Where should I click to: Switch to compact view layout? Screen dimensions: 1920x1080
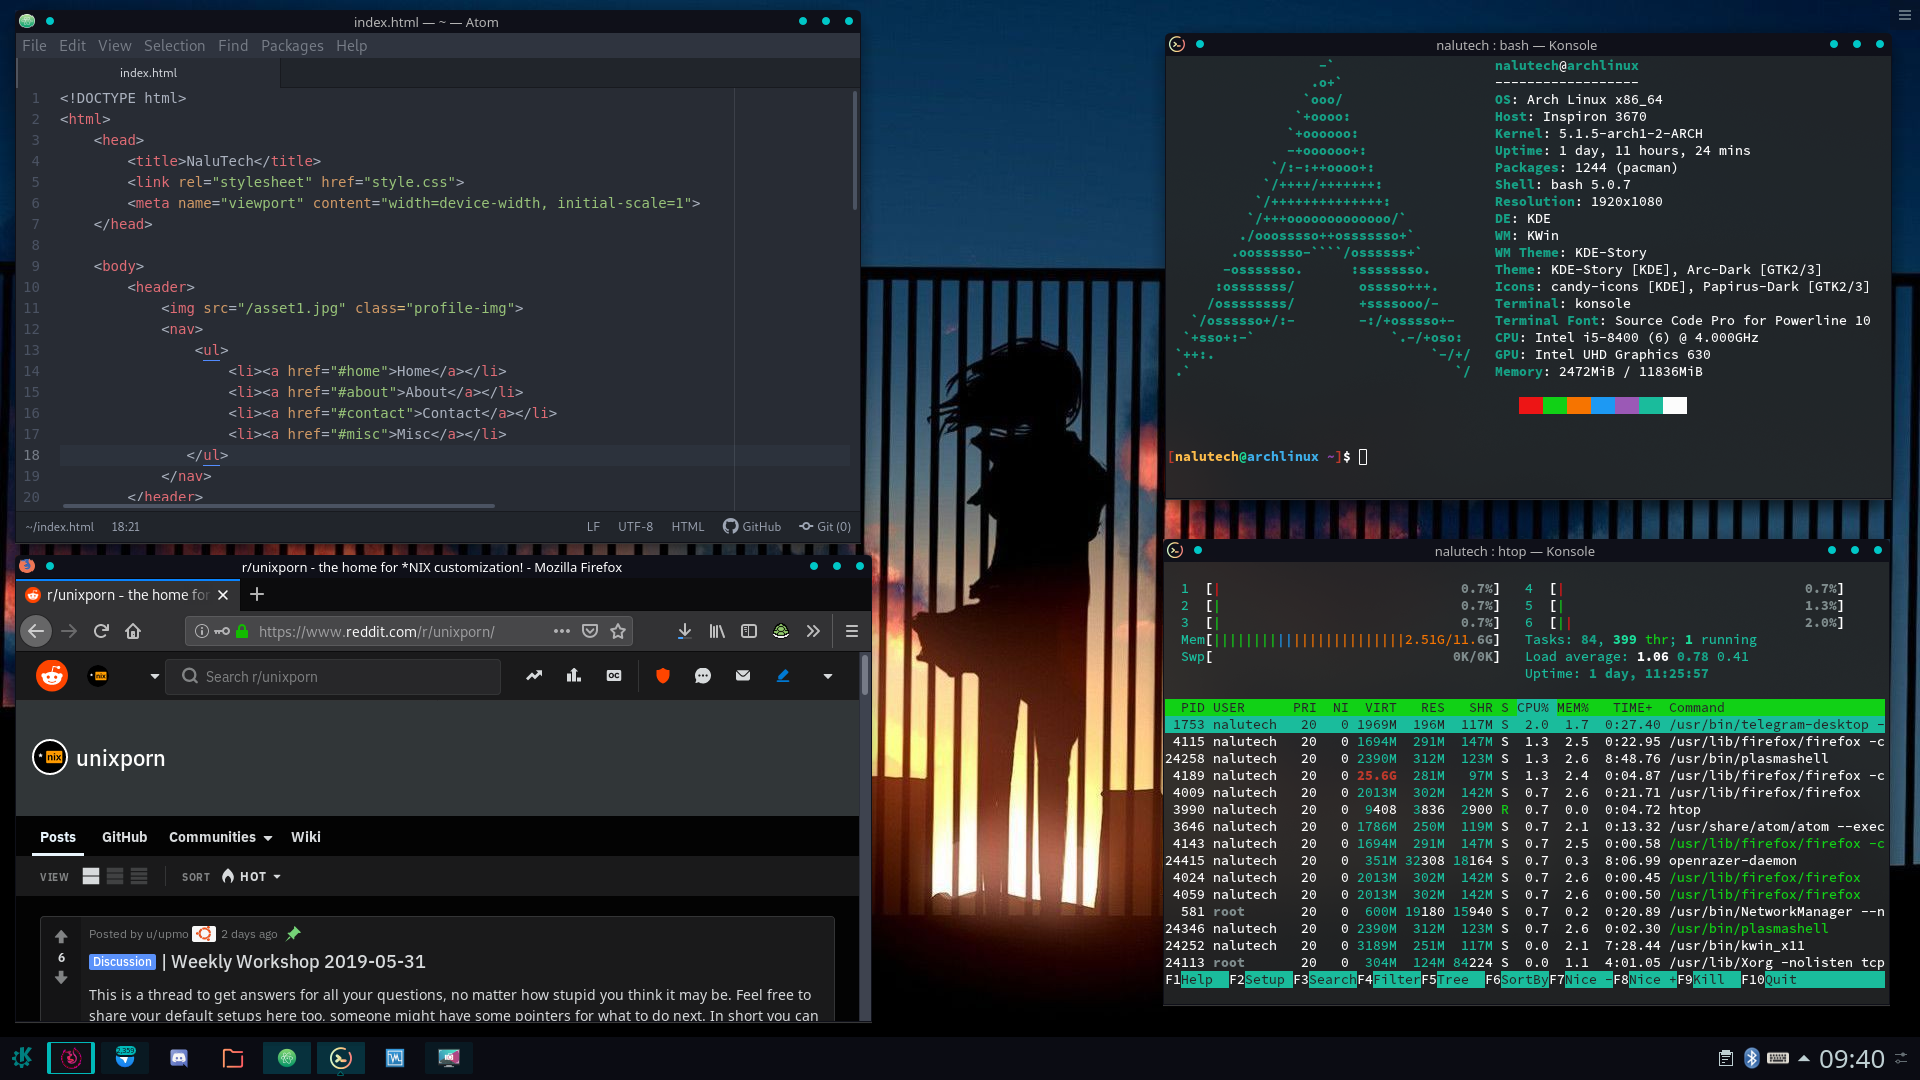coord(139,876)
